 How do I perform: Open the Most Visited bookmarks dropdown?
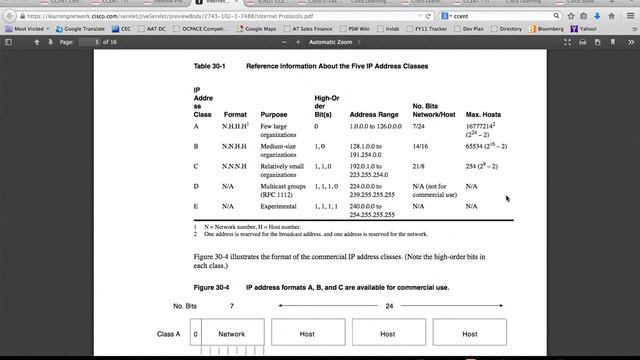27,29
